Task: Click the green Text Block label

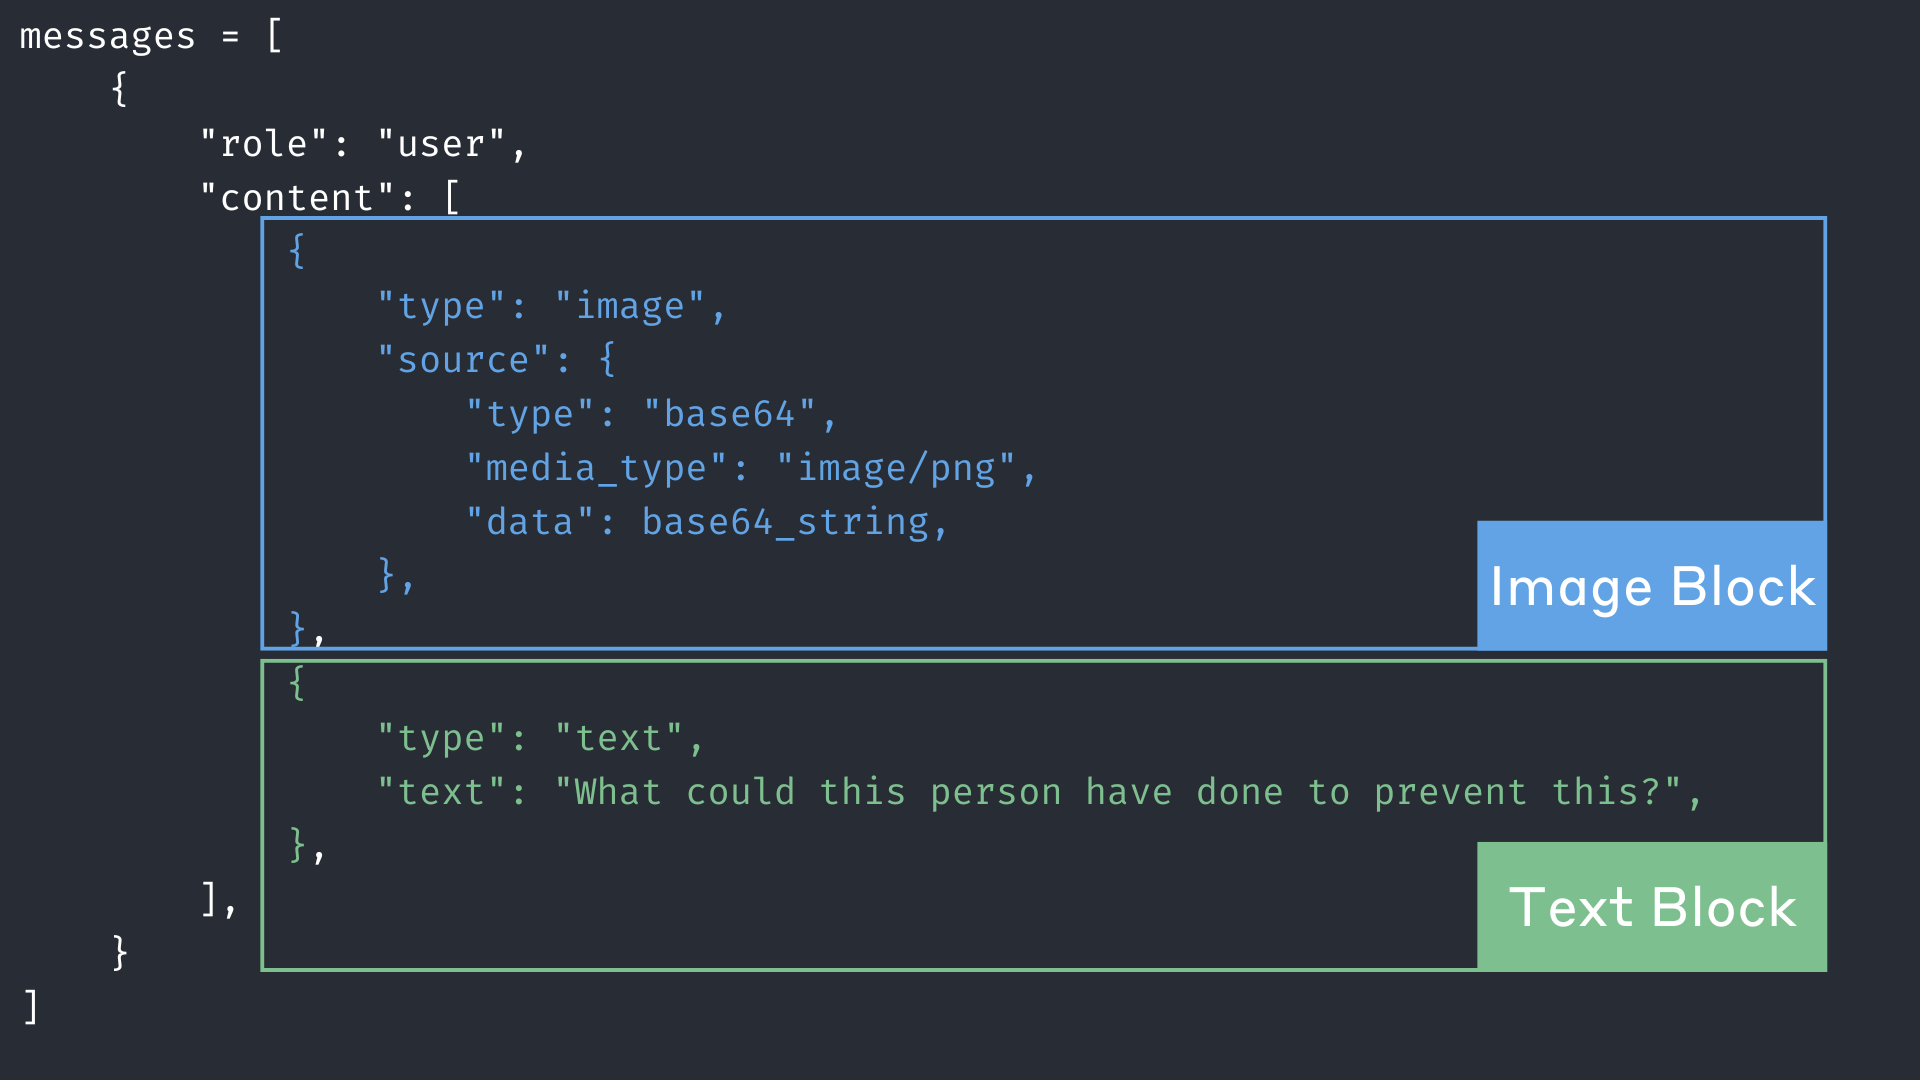Action: pyautogui.click(x=1651, y=907)
